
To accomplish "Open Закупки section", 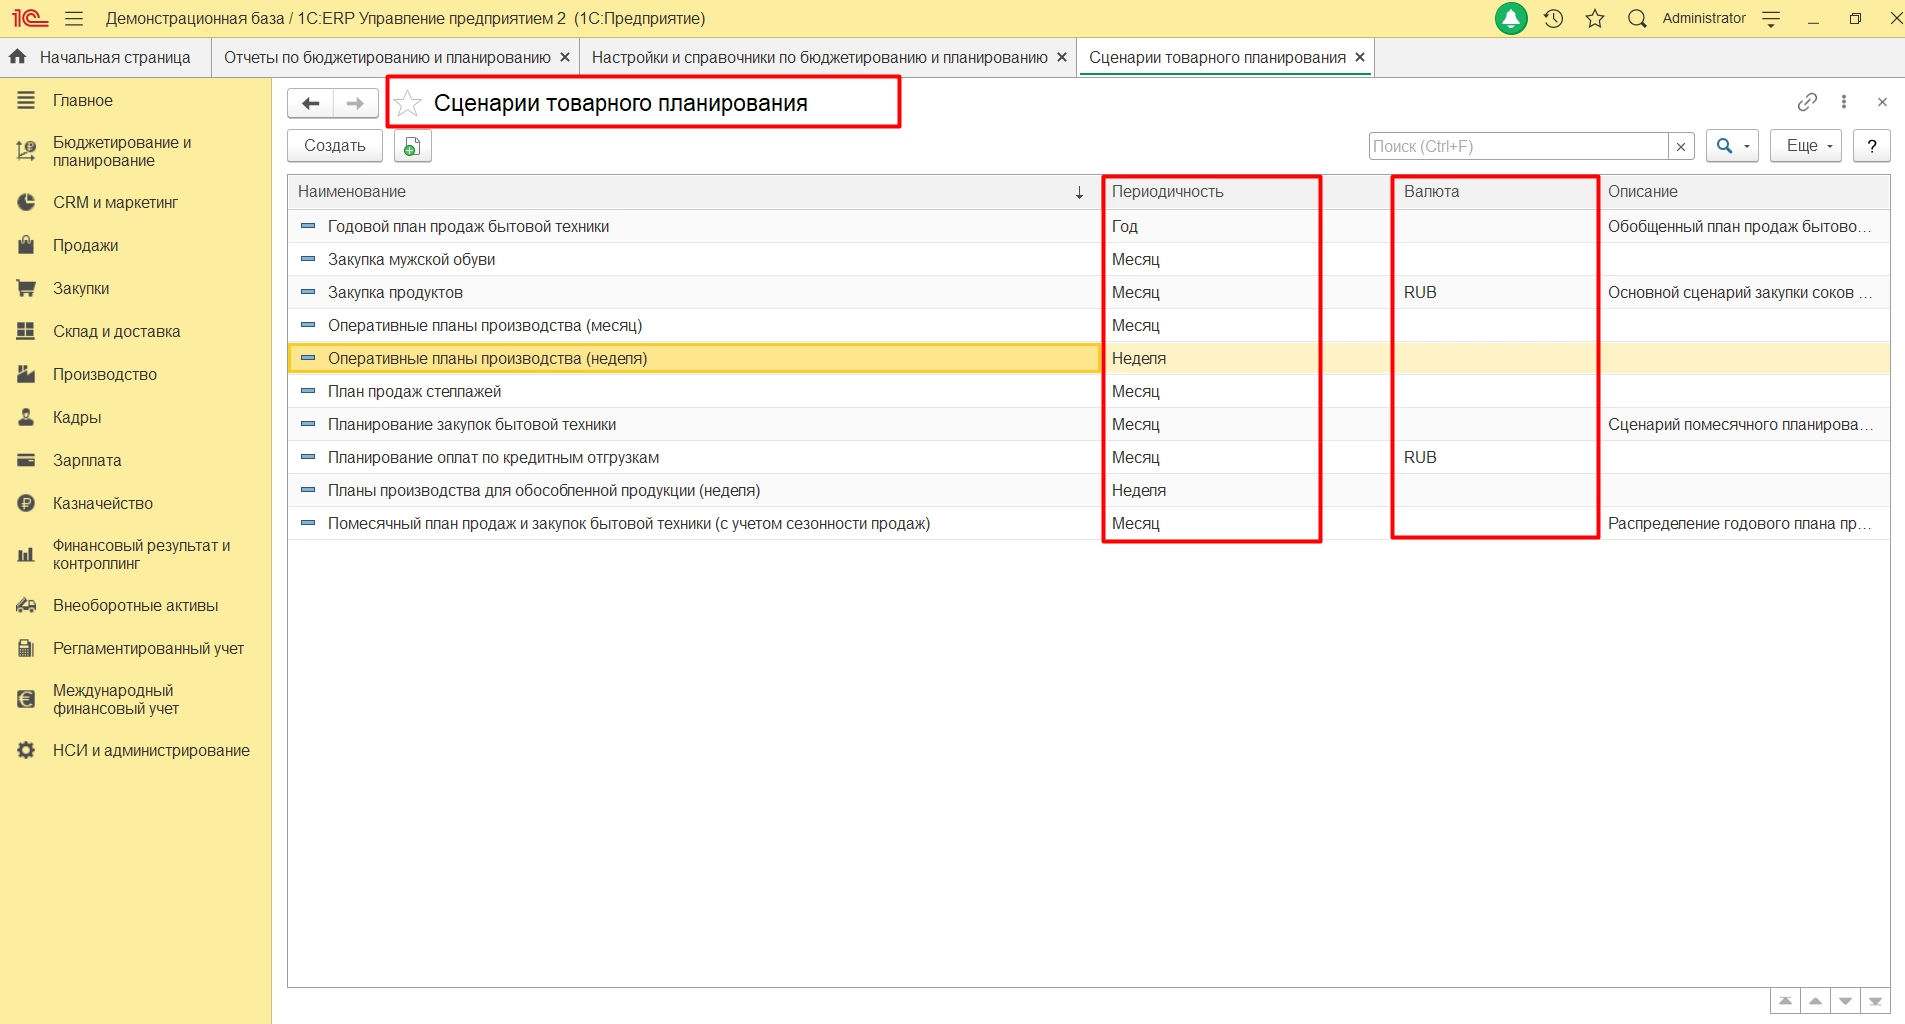I will tap(81, 288).
